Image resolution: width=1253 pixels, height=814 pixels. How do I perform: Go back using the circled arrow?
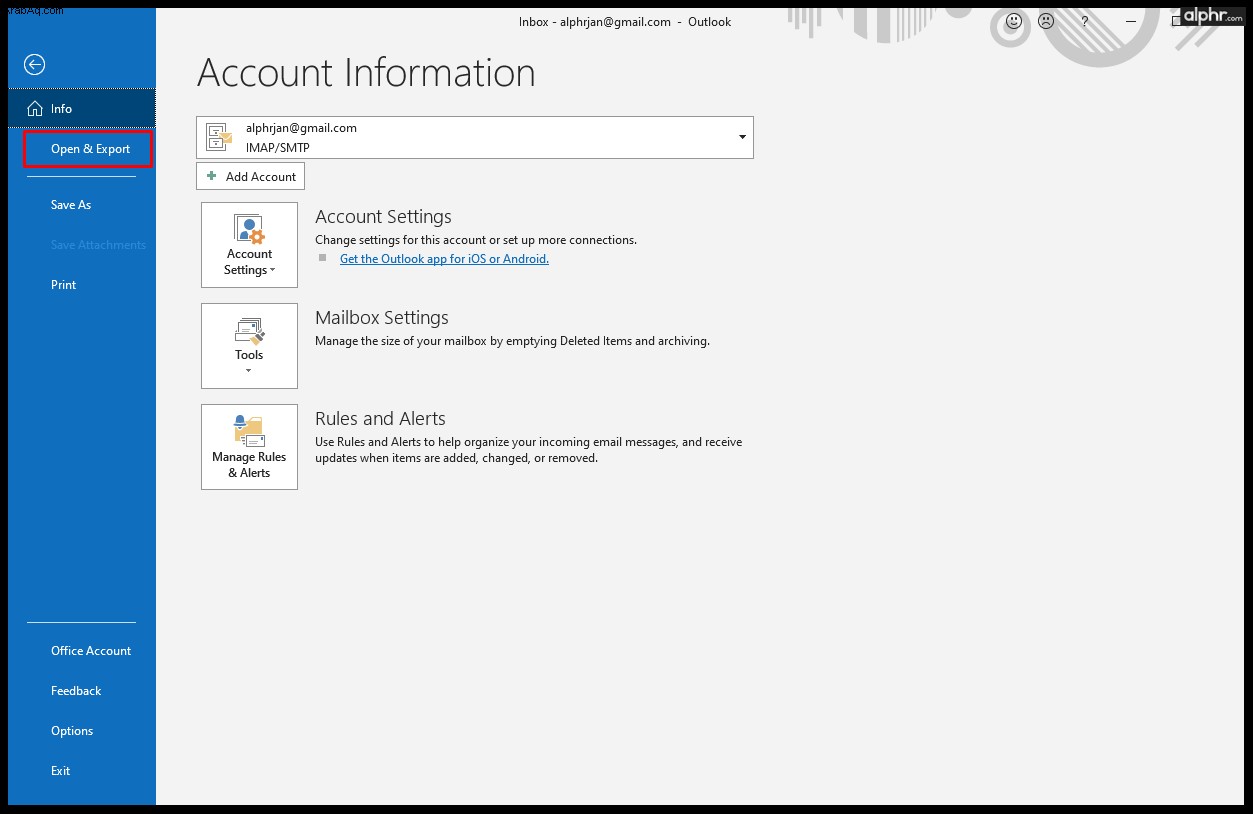click(35, 65)
